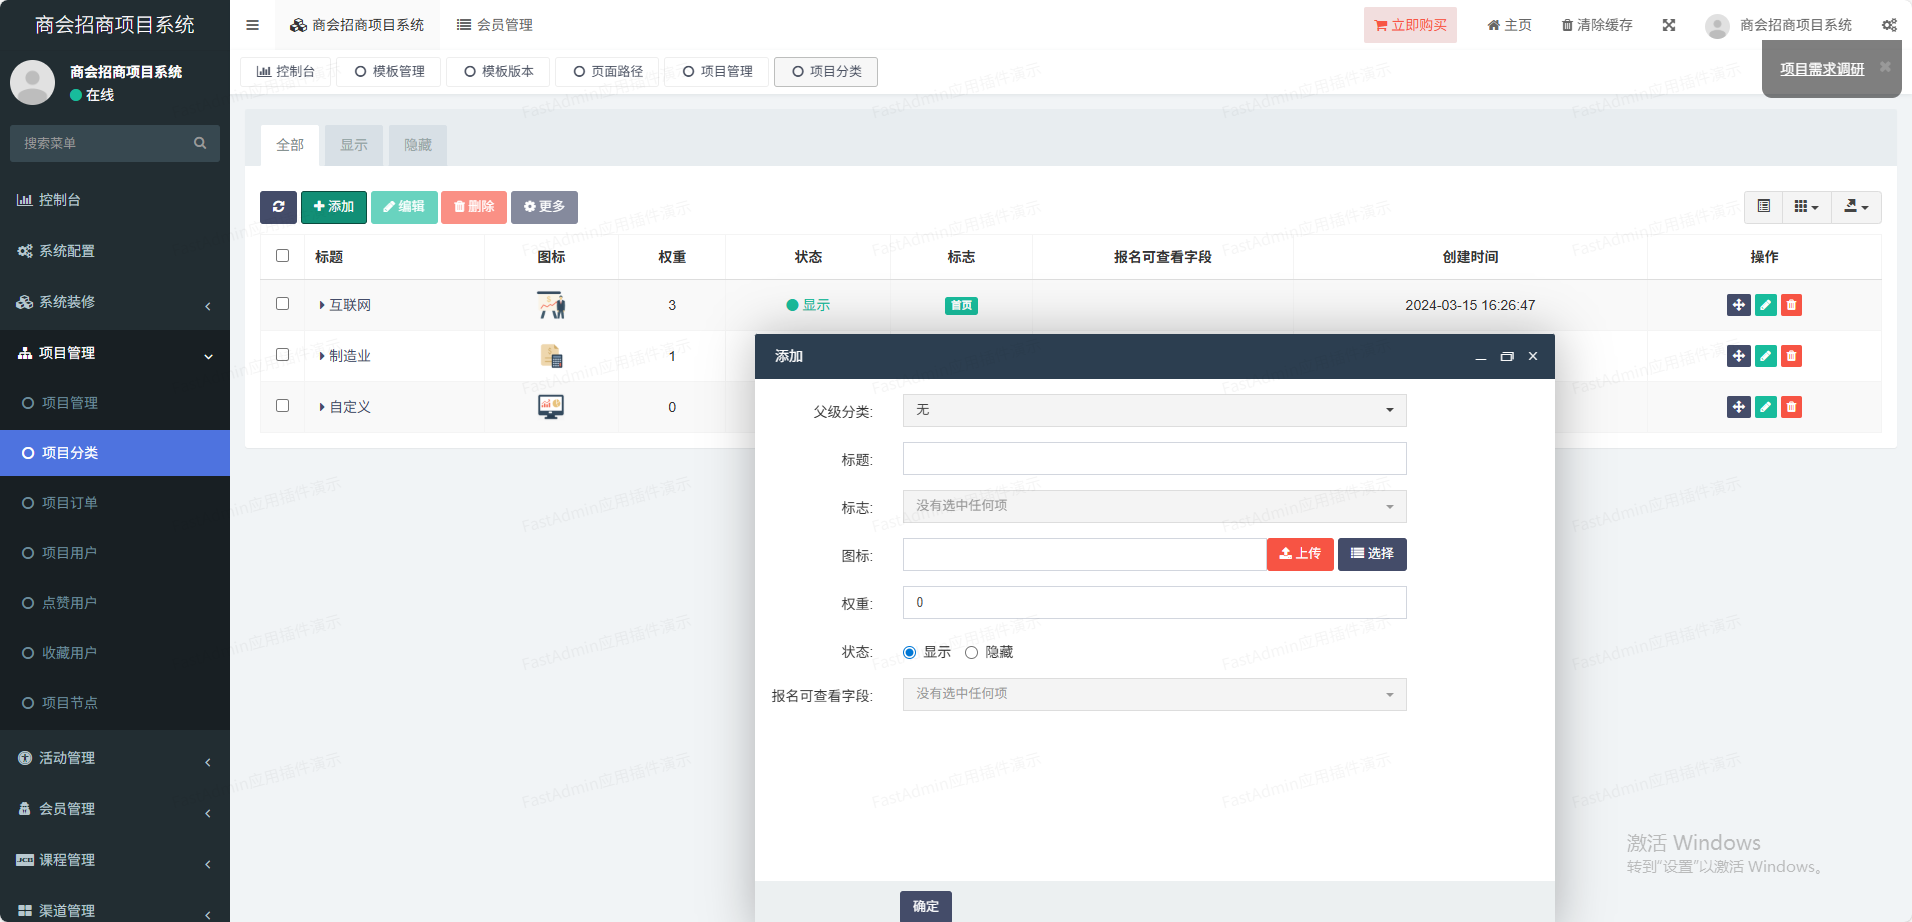Open the 标志 selection dropdown
Viewport: 1912px width, 922px height.
pyautogui.click(x=1154, y=507)
